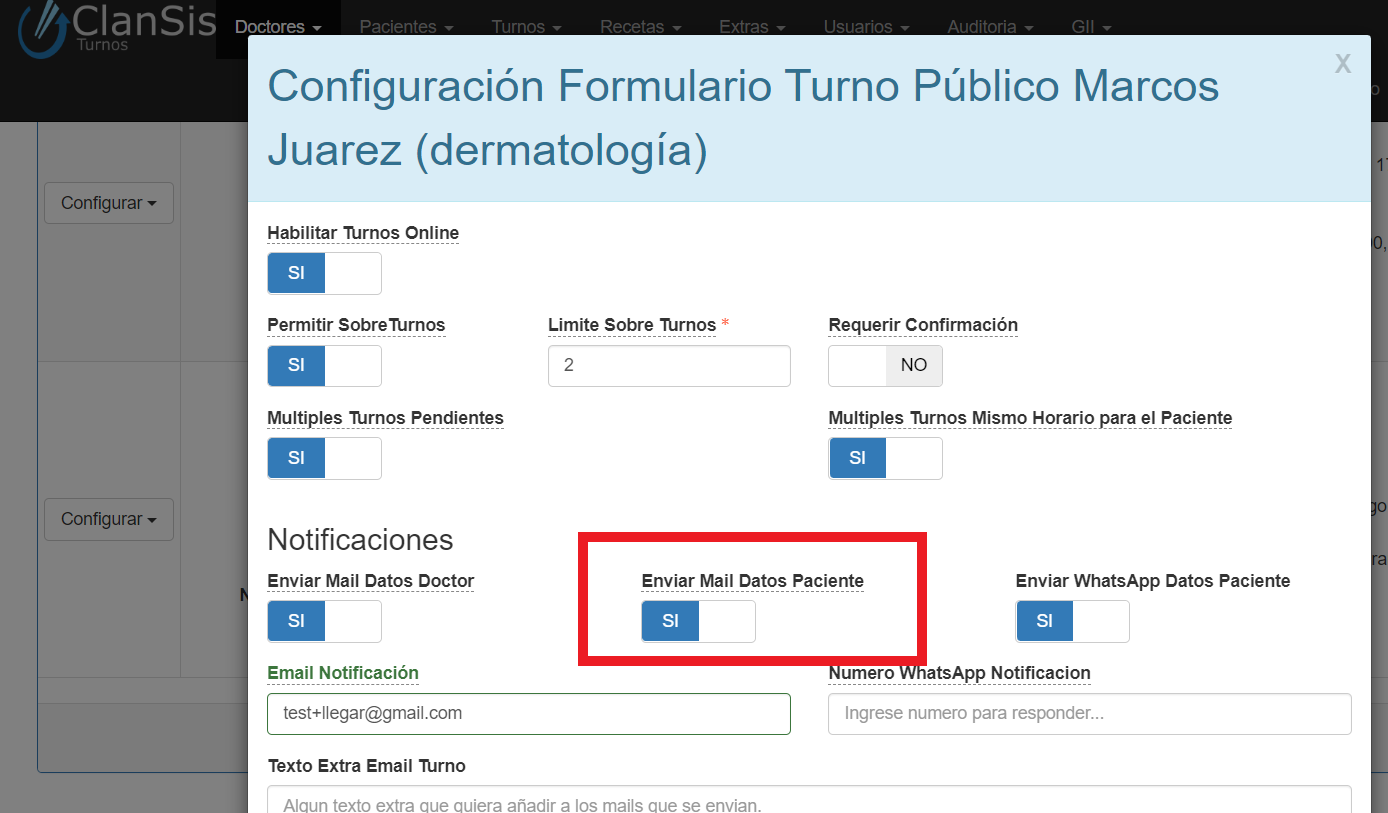Viewport: 1388px width, 813px height.
Task: Open the Turnos navbar dropdown
Action: [x=526, y=27]
